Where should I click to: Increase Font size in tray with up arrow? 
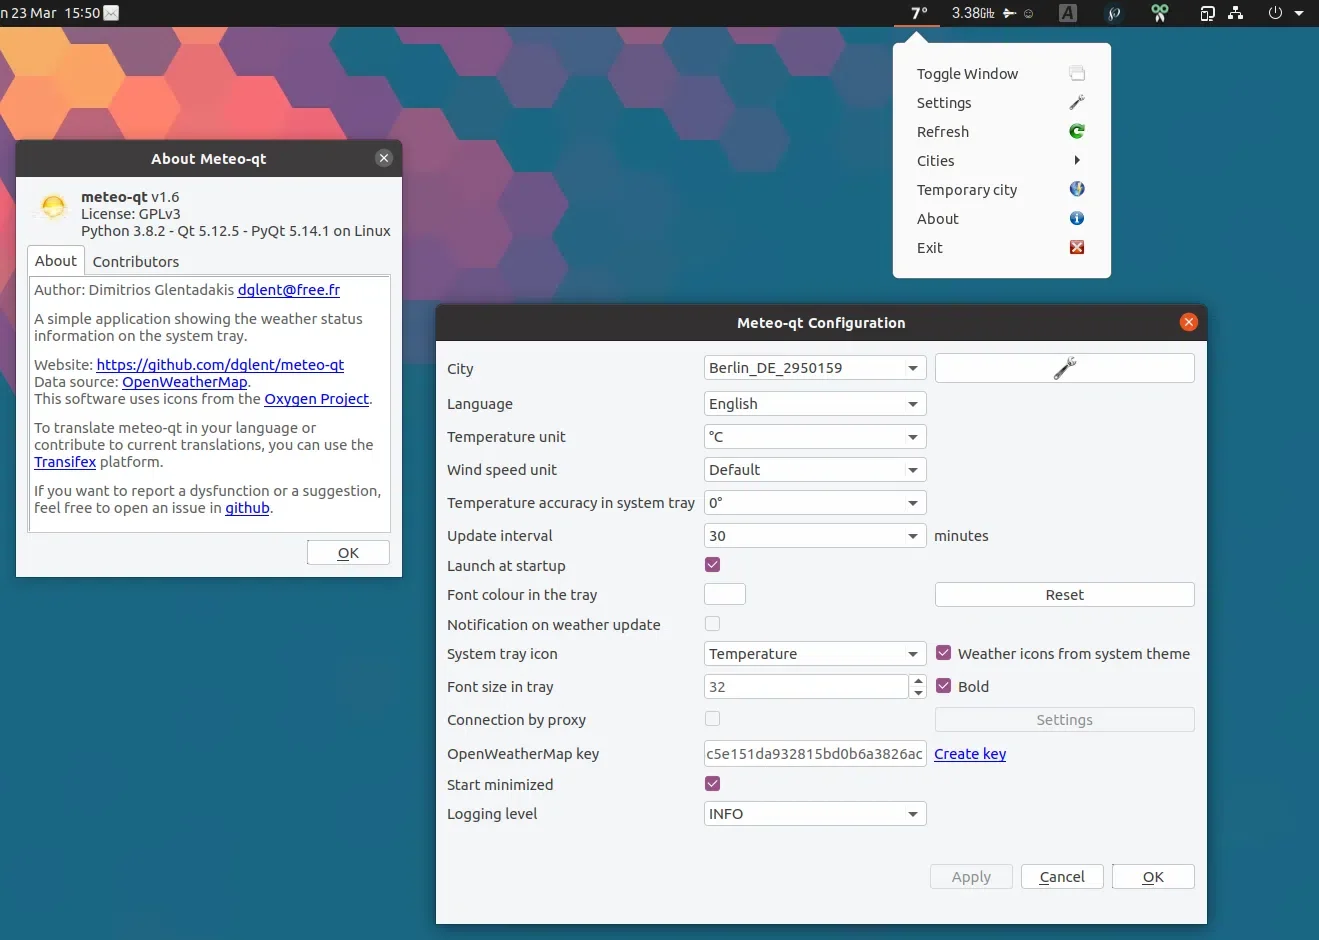918,681
